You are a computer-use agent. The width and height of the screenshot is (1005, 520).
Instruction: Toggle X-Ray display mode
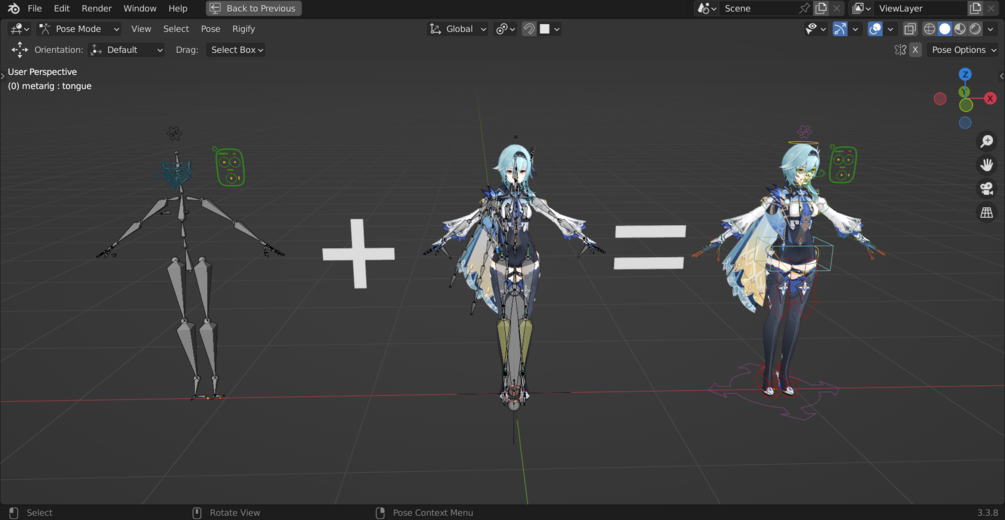[909, 29]
